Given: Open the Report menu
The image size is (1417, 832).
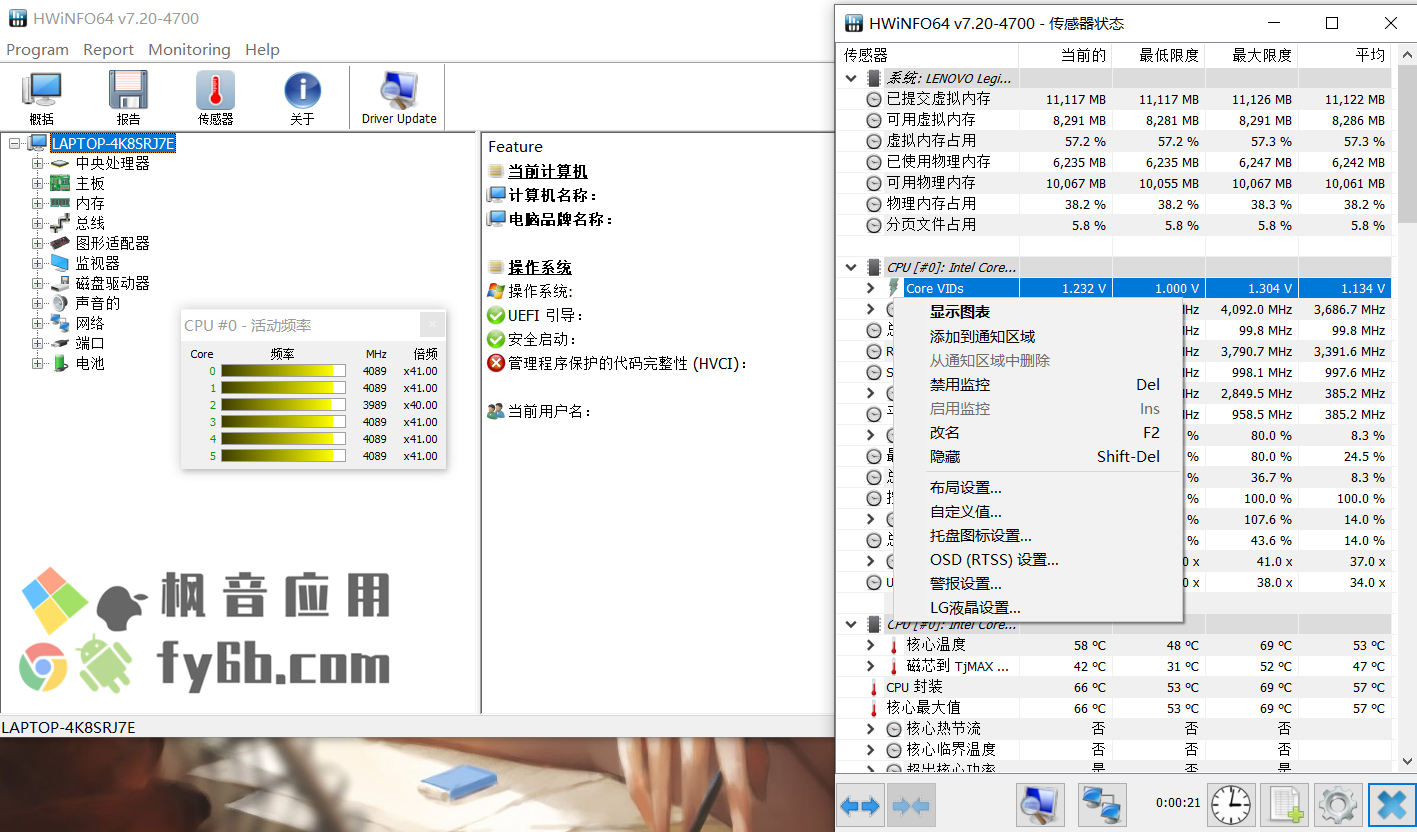Looking at the screenshot, I should [x=108, y=50].
